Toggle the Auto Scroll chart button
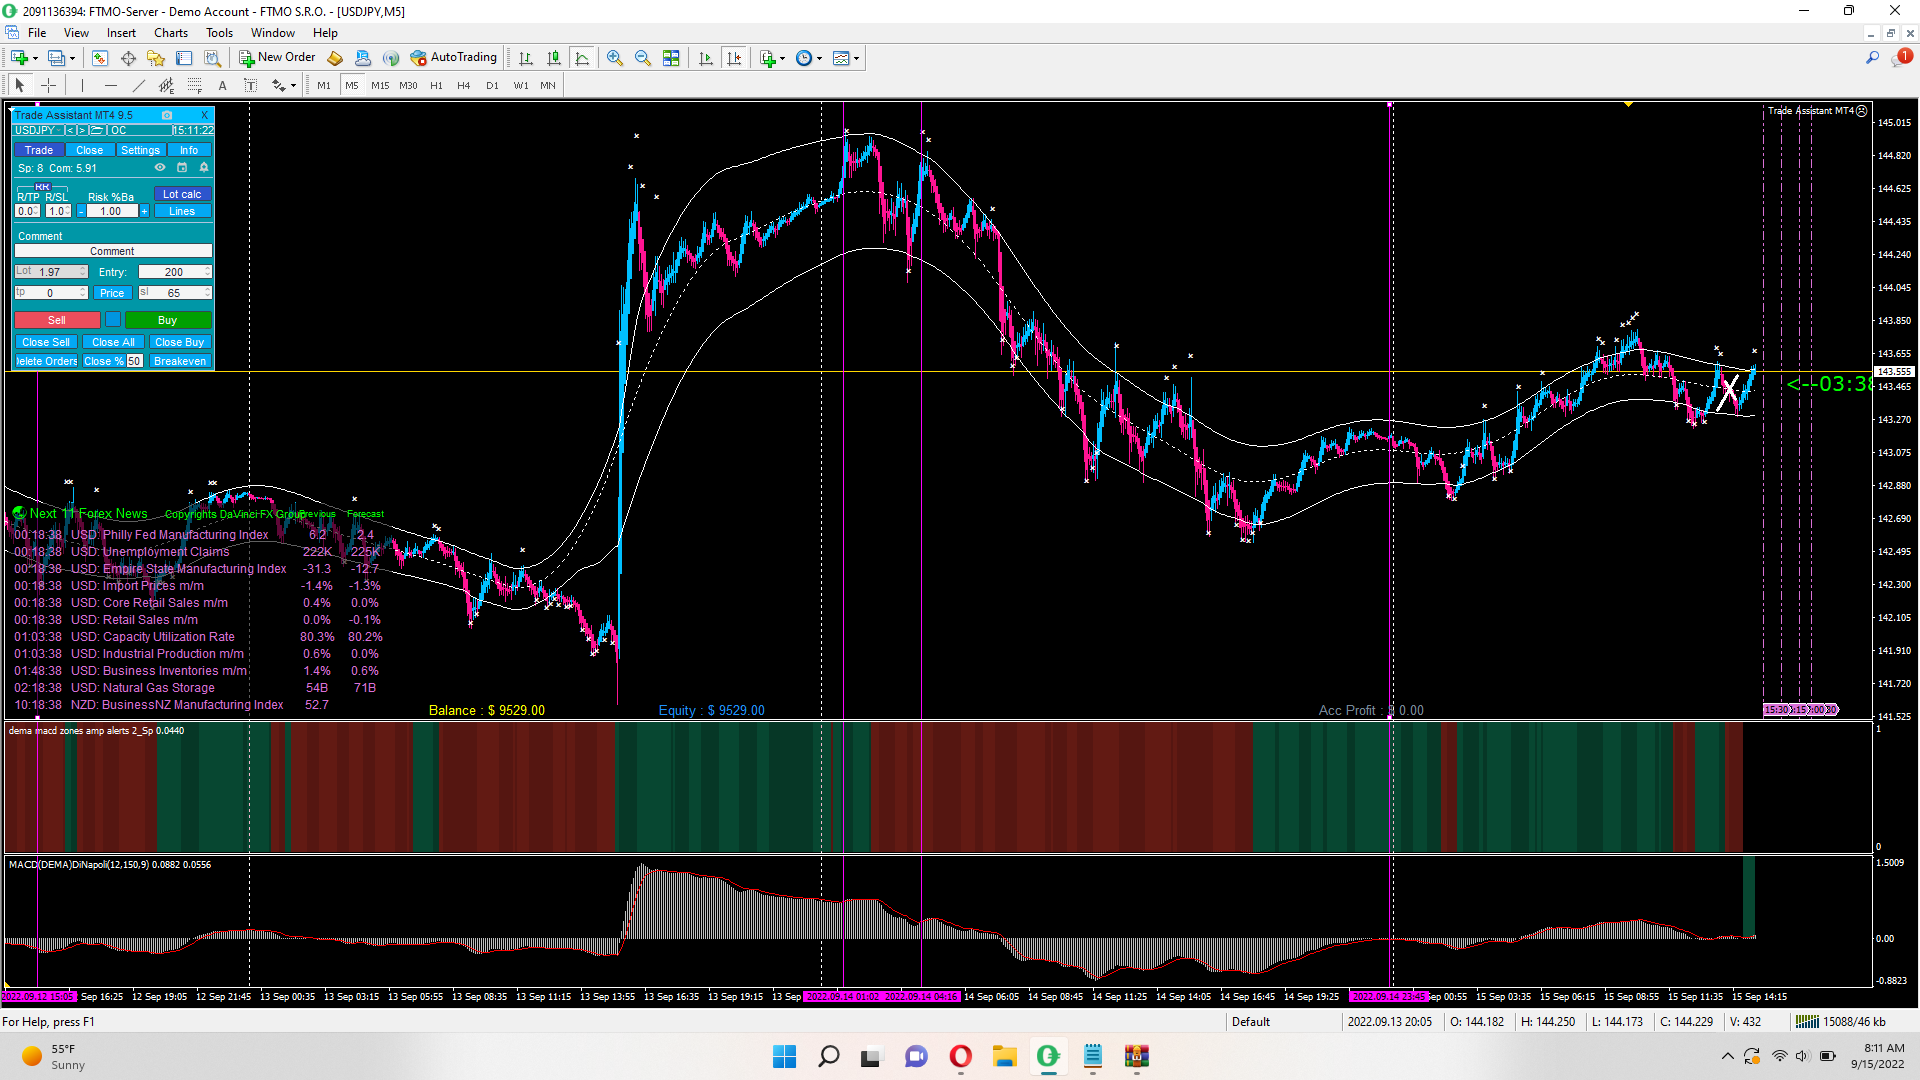1920x1080 pixels. click(x=706, y=58)
